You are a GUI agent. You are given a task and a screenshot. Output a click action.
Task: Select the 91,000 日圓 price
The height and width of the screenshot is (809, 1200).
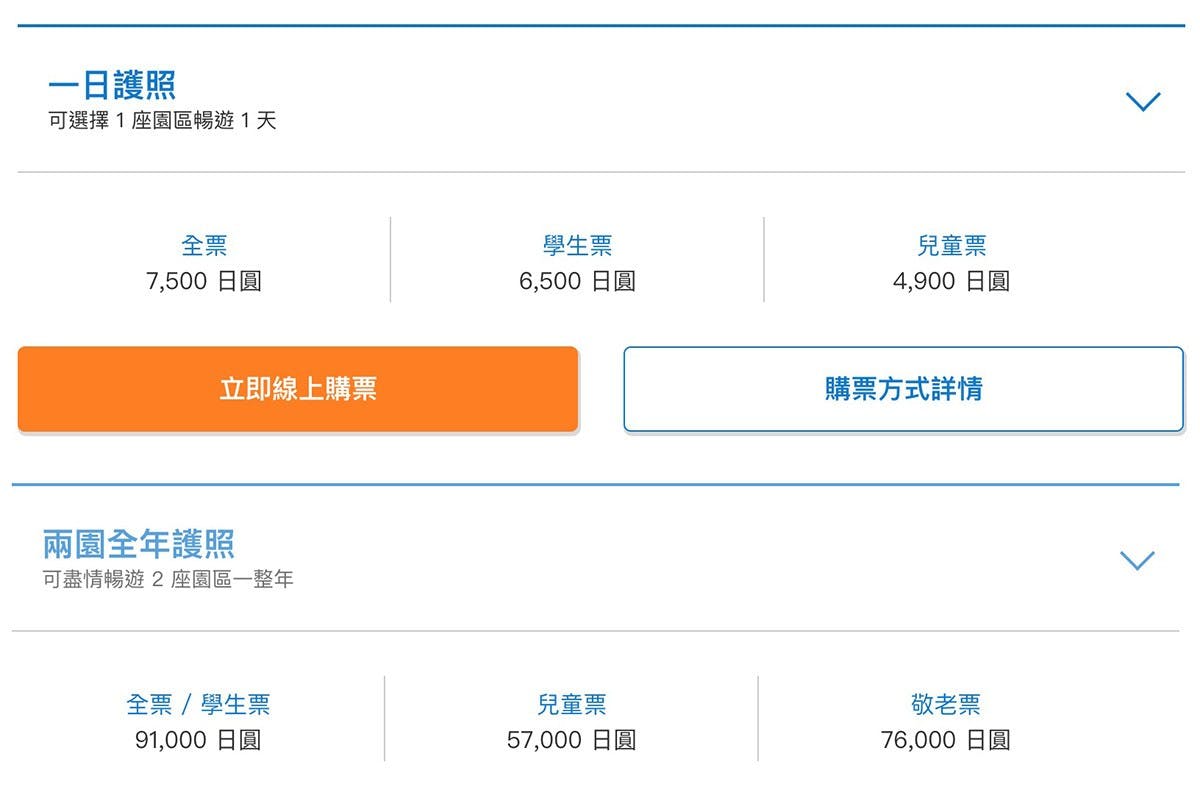tap(198, 740)
